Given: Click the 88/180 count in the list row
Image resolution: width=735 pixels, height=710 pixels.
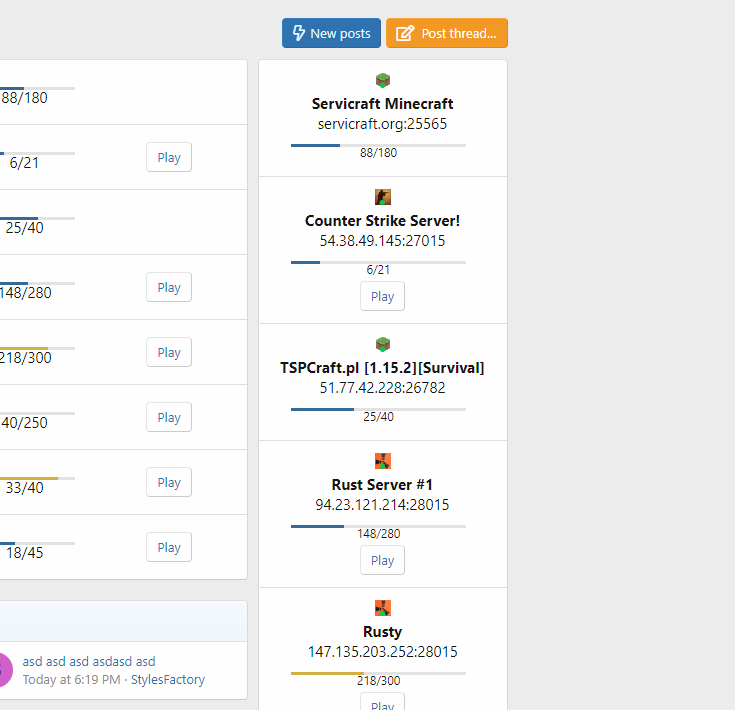Looking at the screenshot, I should (24, 98).
